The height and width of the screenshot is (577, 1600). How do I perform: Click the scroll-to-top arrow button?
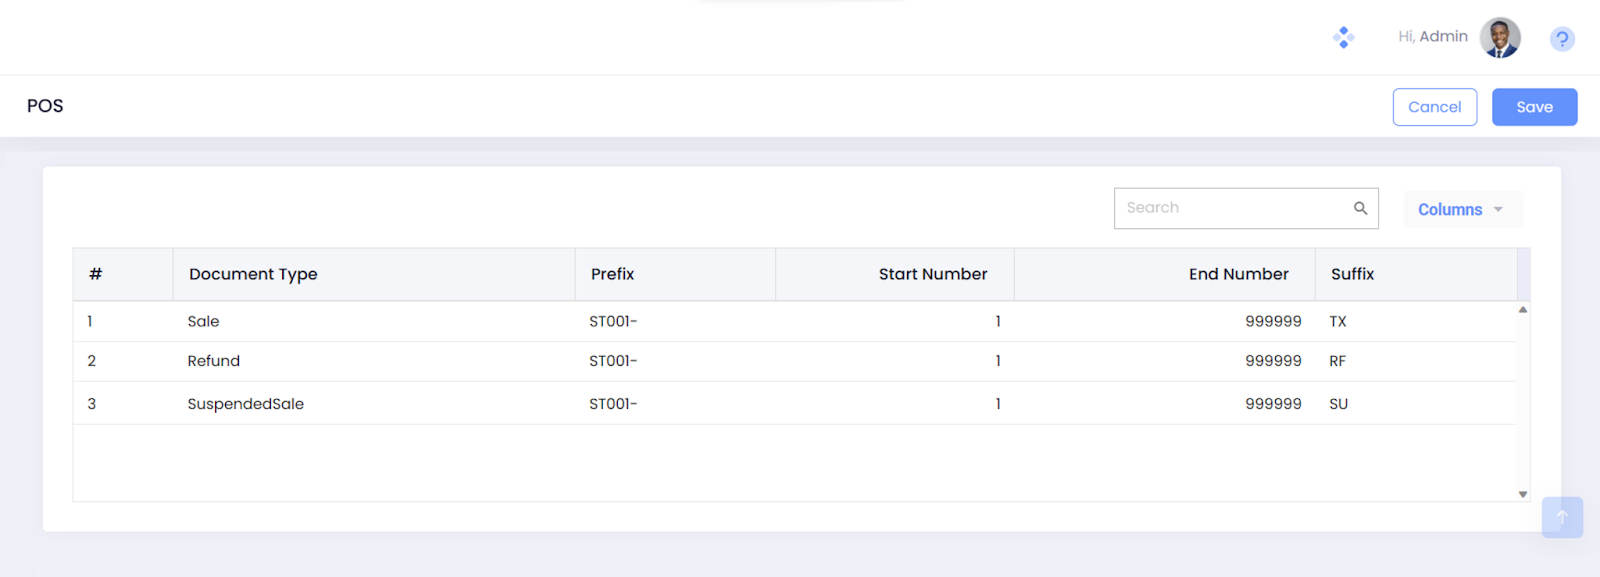pyautogui.click(x=1561, y=517)
